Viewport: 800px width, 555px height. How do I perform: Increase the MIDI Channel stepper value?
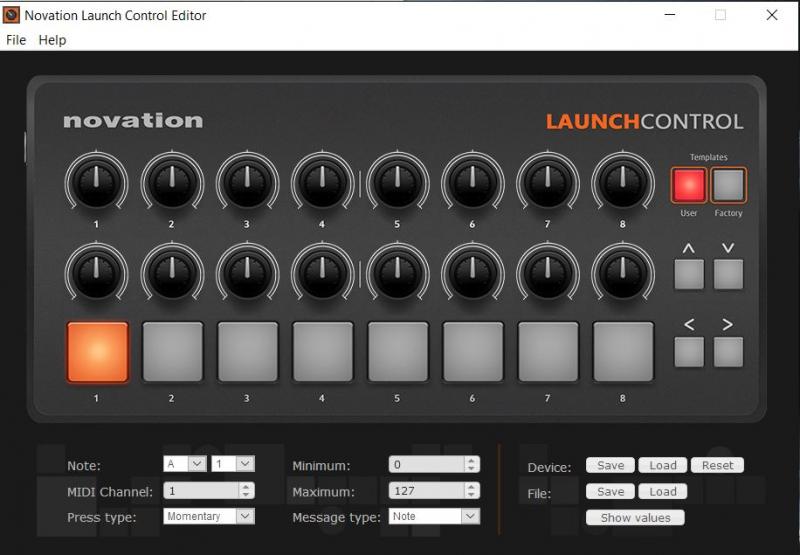pos(247,487)
